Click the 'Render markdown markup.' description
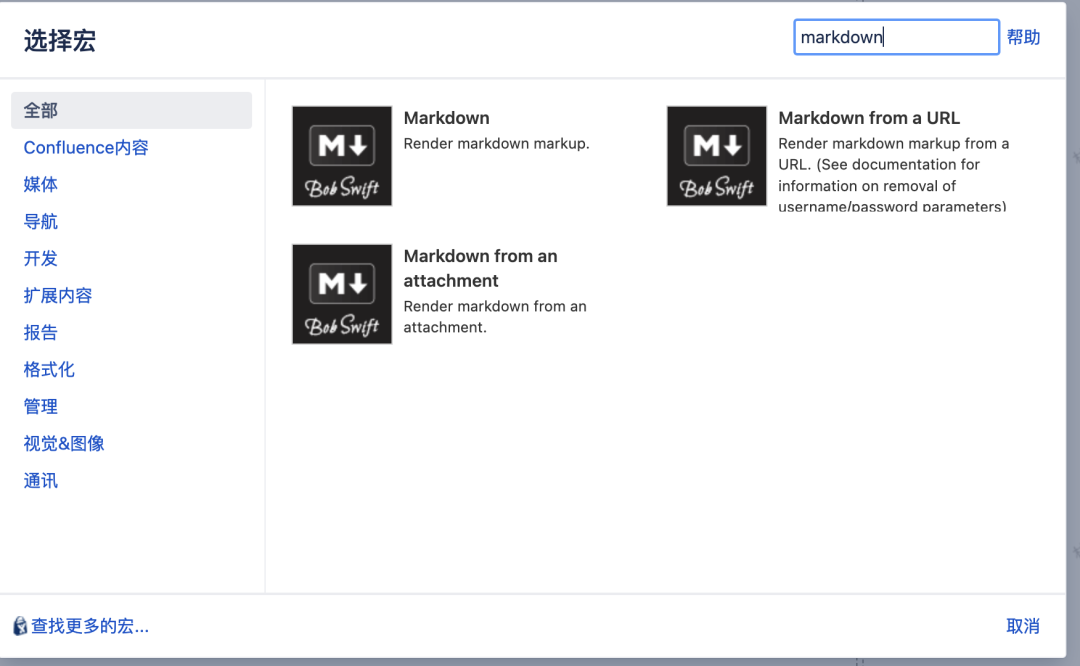 (x=496, y=143)
